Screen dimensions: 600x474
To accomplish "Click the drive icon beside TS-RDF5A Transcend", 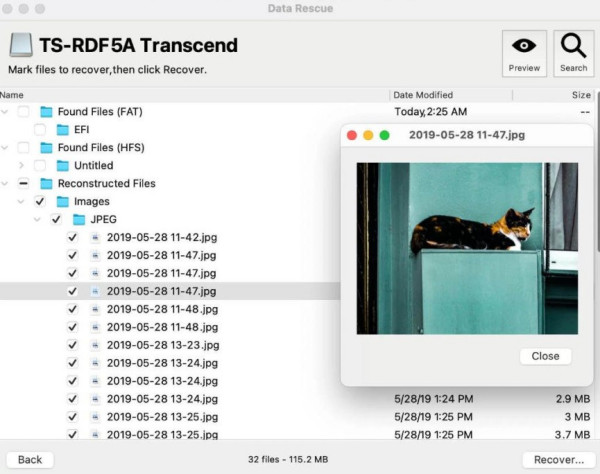I will (20, 45).
